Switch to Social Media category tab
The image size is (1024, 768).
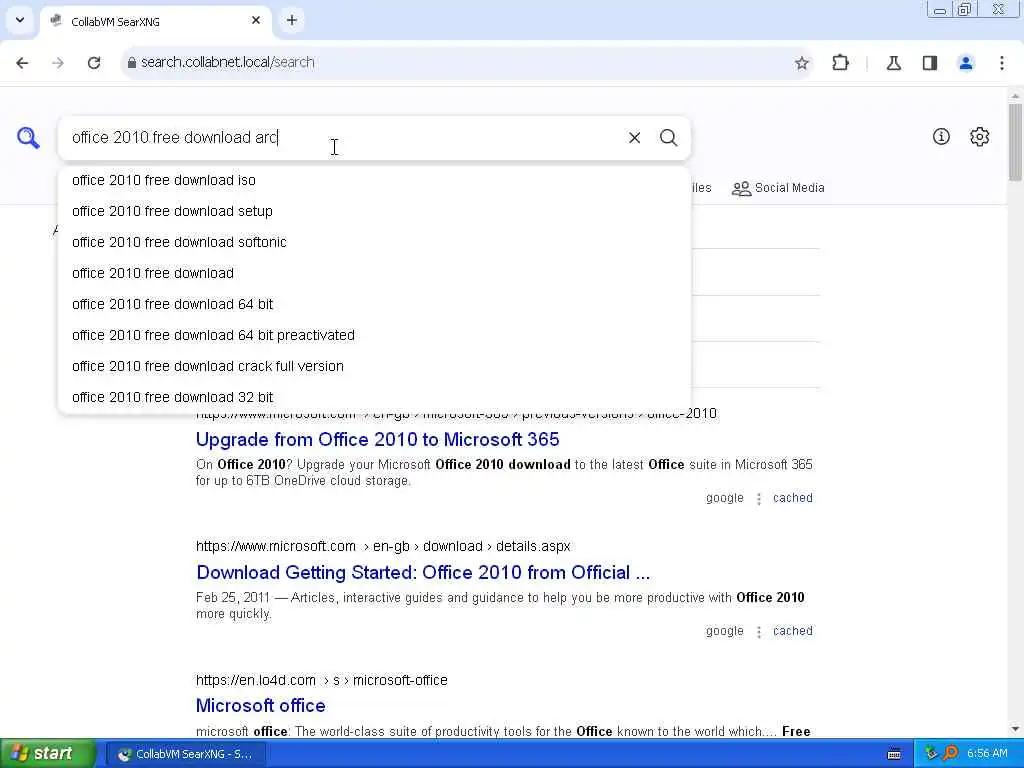[778, 188]
